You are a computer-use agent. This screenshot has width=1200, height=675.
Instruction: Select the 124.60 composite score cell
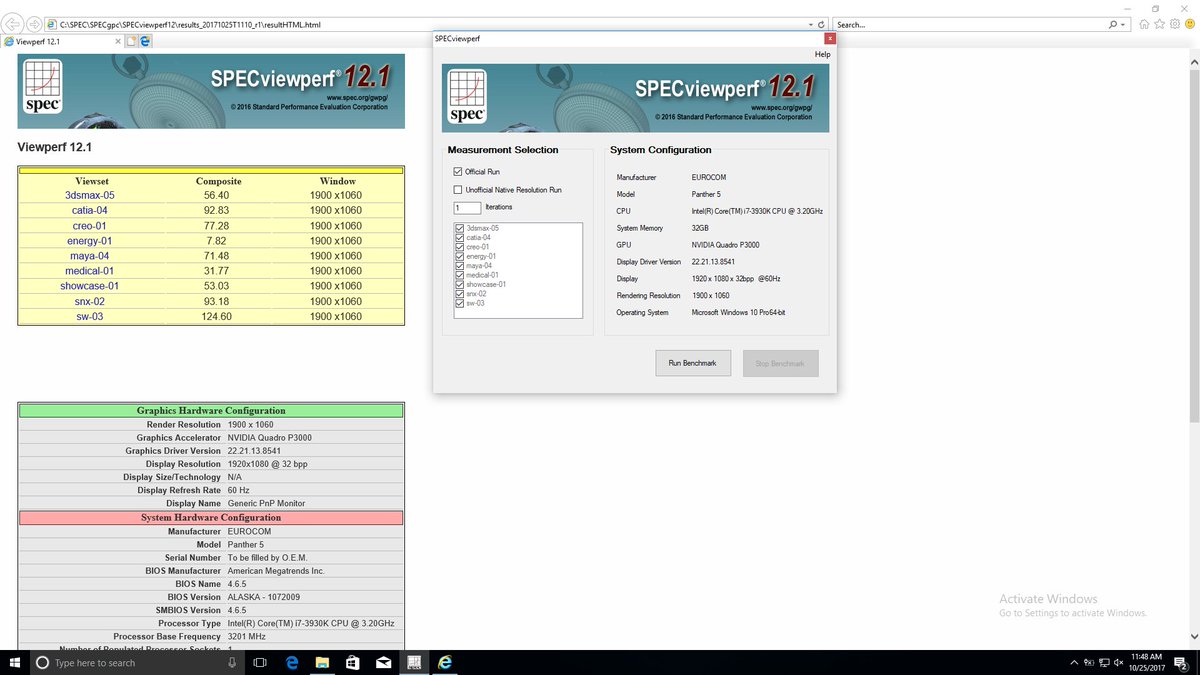pos(217,317)
